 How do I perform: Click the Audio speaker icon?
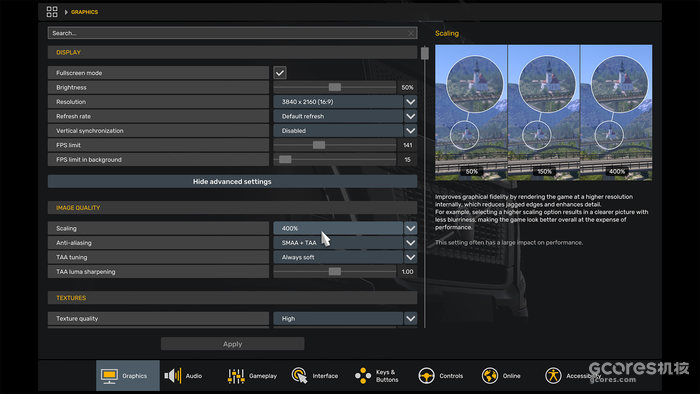(172, 376)
